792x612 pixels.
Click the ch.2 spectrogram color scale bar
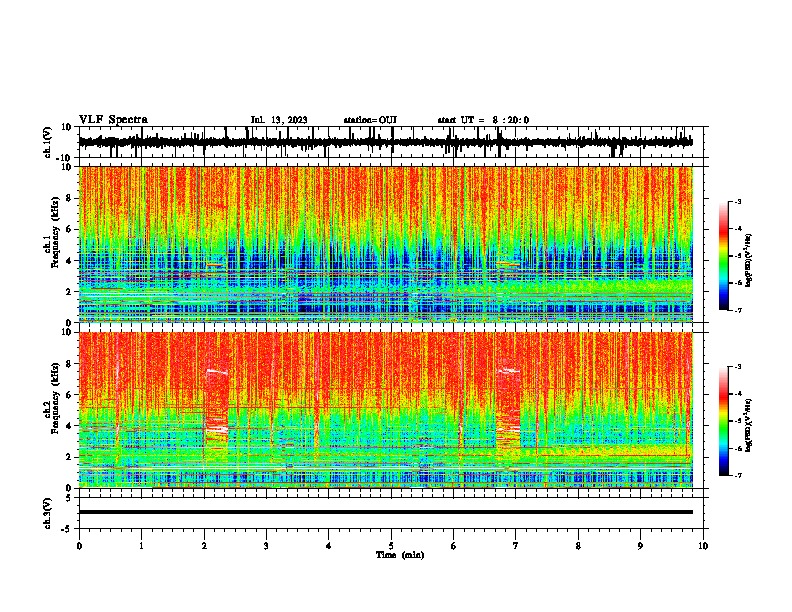point(724,421)
